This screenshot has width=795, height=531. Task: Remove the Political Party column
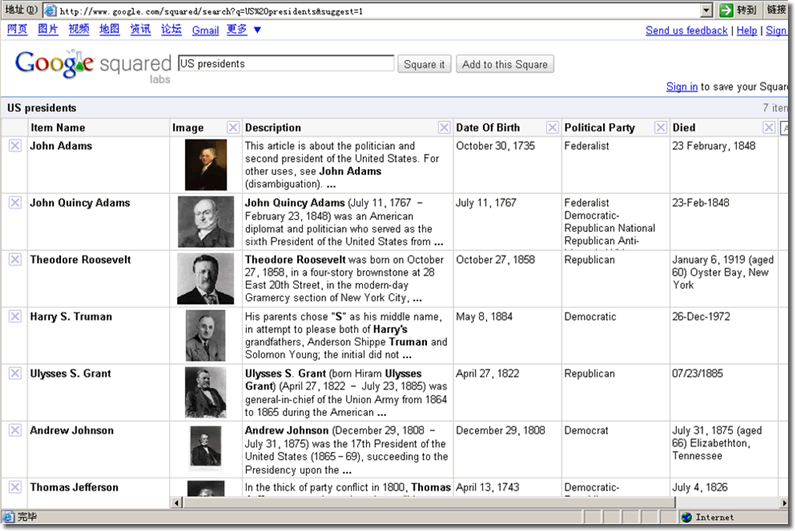[x=659, y=128]
